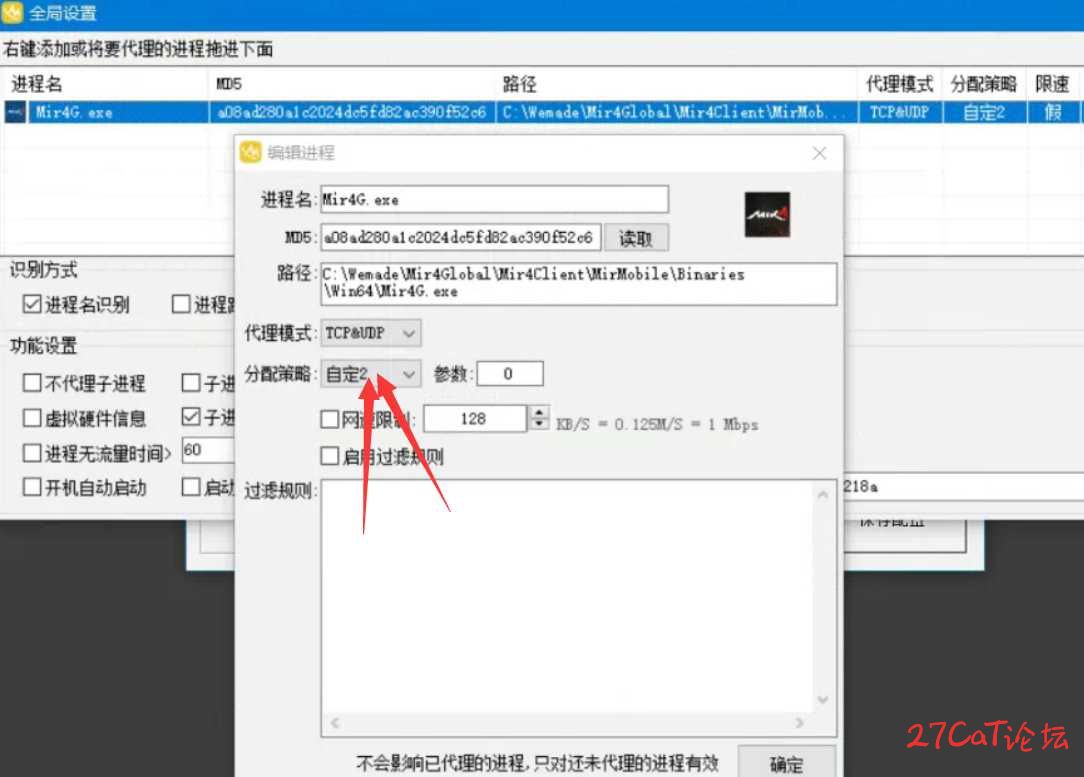Click the path cell of the Mir4G.exe row

677,112
